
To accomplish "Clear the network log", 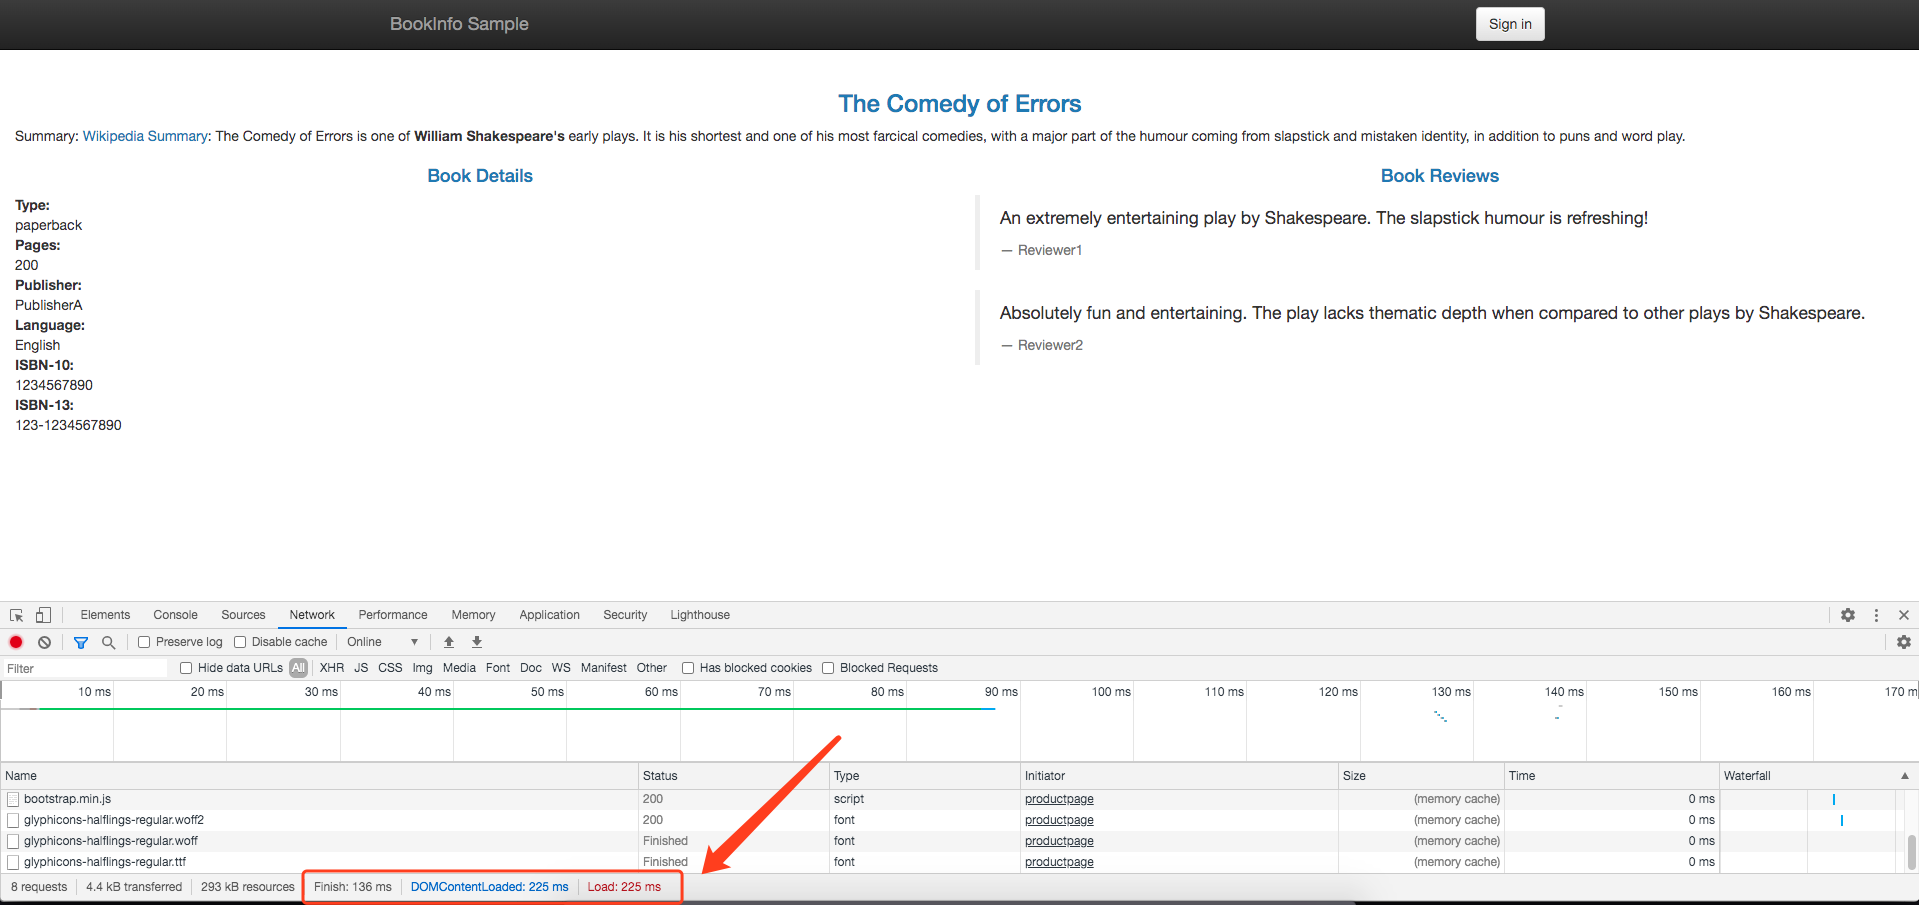I will (44, 642).
